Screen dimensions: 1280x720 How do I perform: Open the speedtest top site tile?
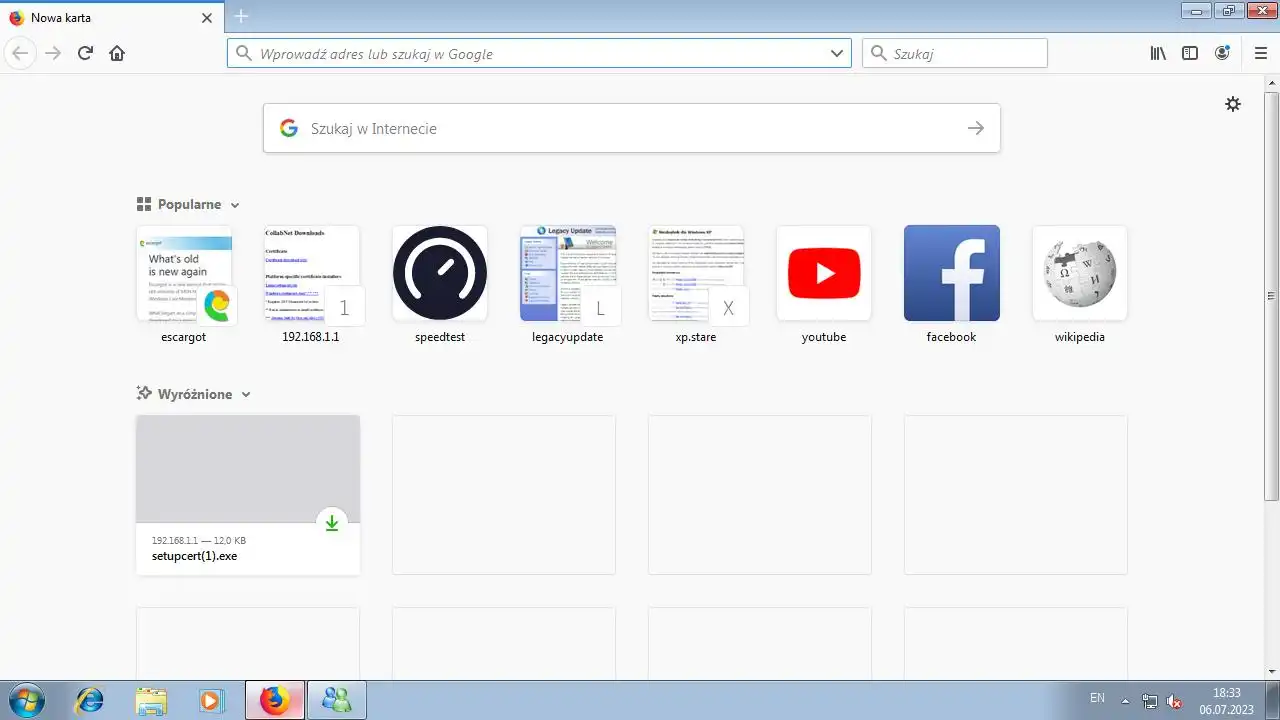pyautogui.click(x=440, y=284)
